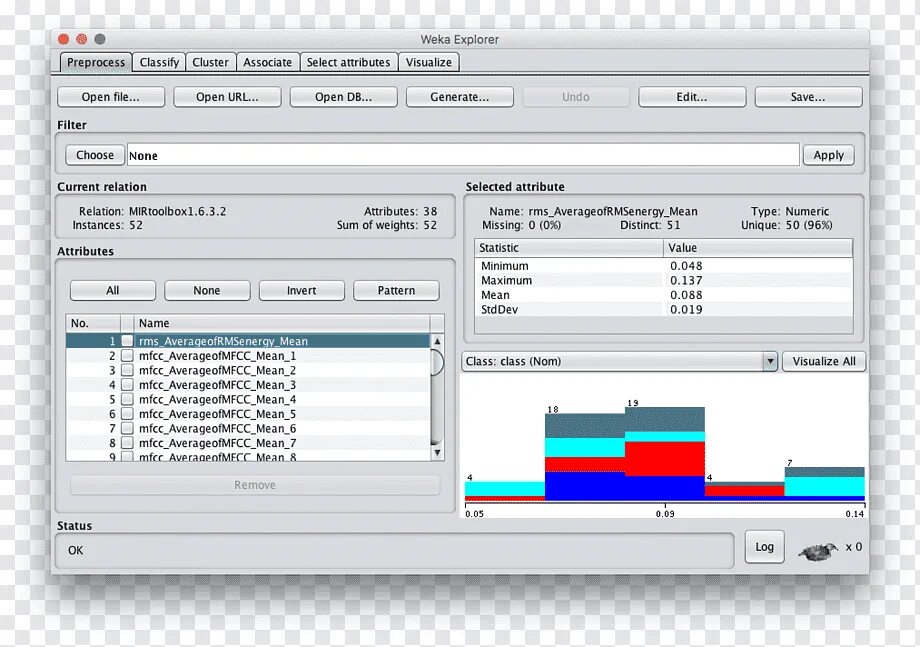Click the Mean value 0.088
The height and width of the screenshot is (647, 920).
[x=686, y=295]
